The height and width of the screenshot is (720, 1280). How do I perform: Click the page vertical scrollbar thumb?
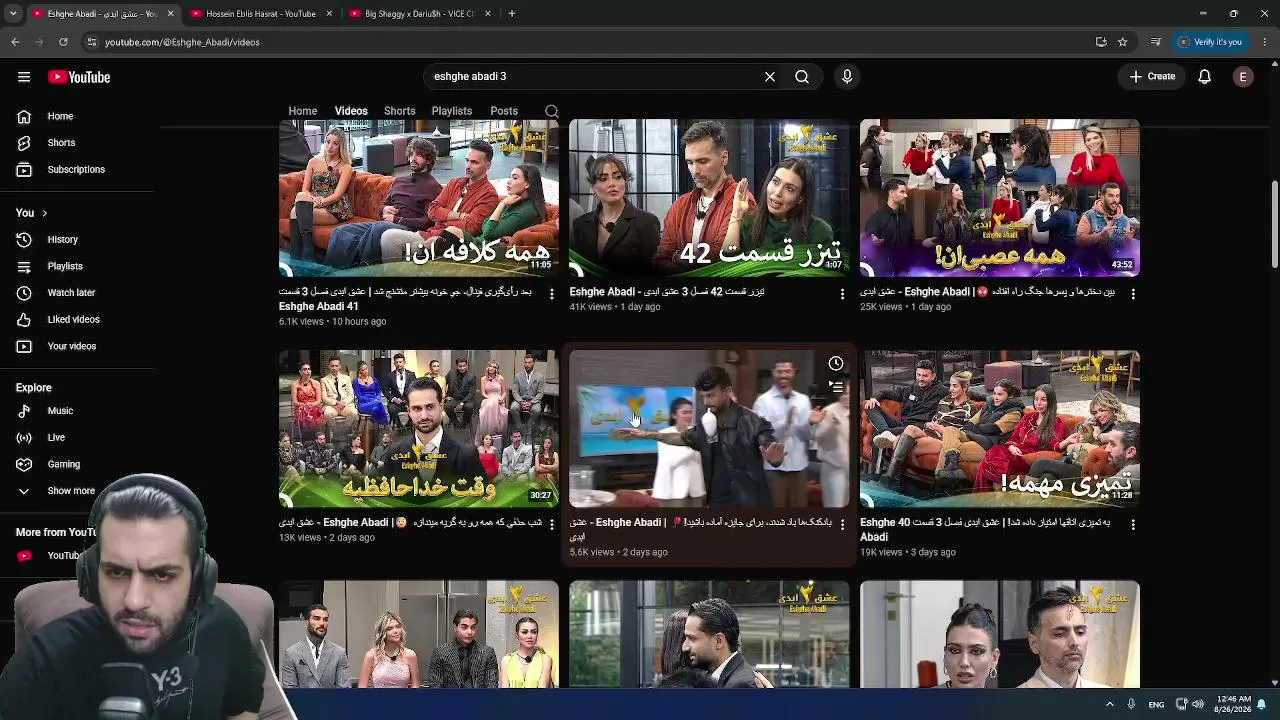click(x=1274, y=225)
